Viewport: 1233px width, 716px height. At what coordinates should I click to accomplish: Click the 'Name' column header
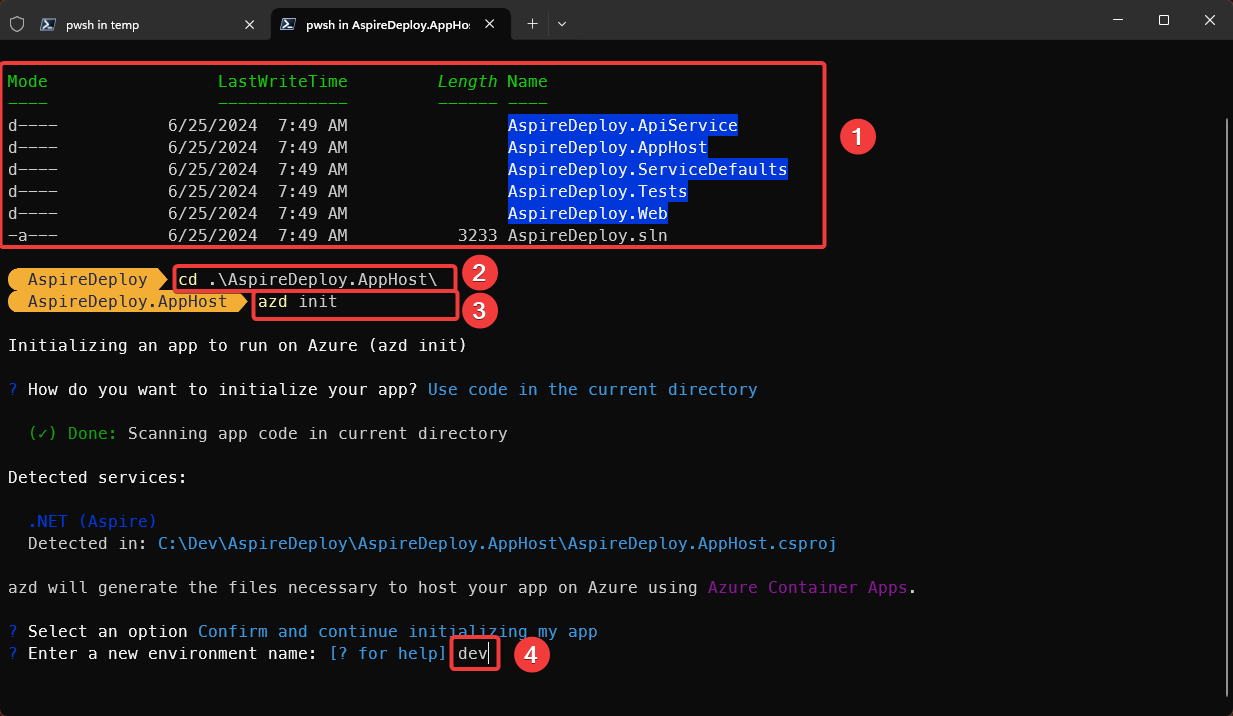click(527, 81)
